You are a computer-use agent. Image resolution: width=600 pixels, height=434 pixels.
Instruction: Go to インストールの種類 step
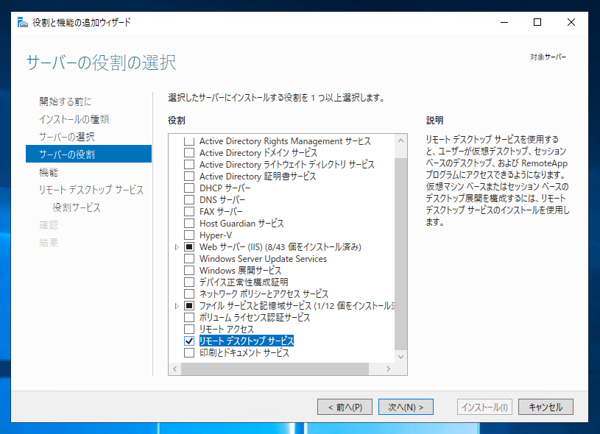coord(74,119)
